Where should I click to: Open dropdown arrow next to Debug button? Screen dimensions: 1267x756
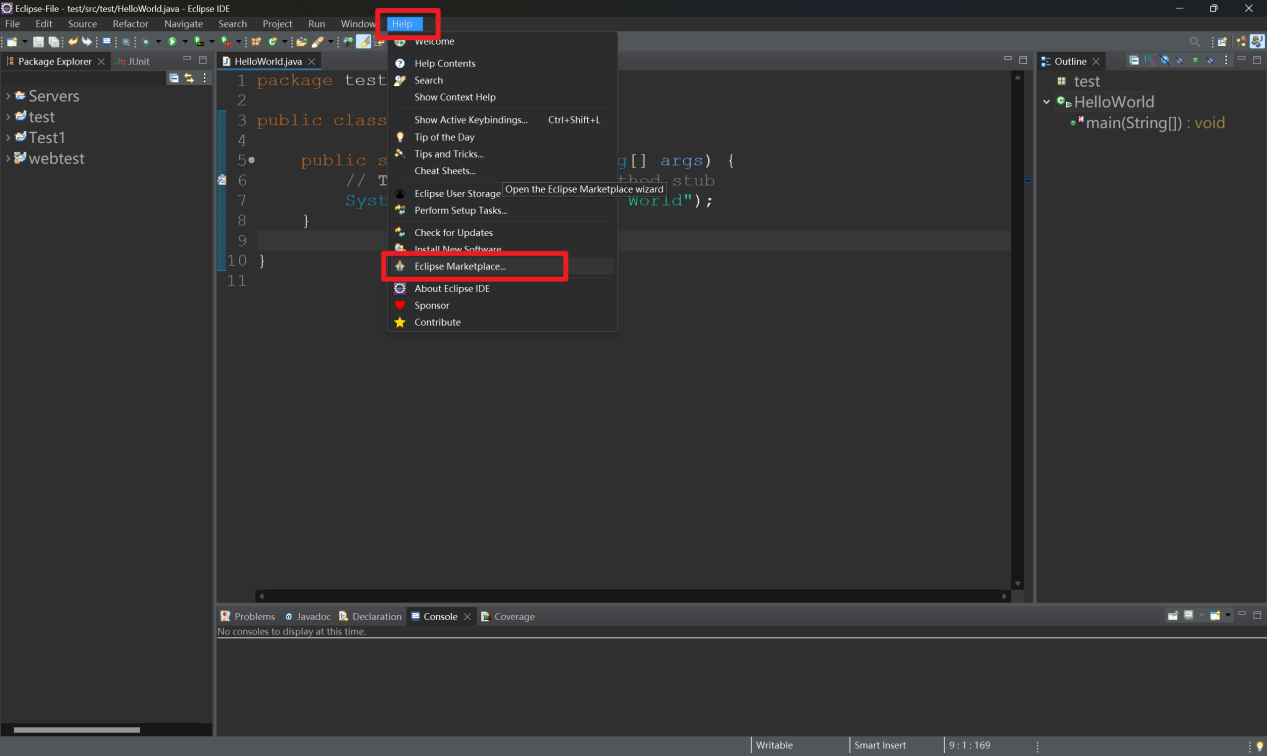[158, 42]
